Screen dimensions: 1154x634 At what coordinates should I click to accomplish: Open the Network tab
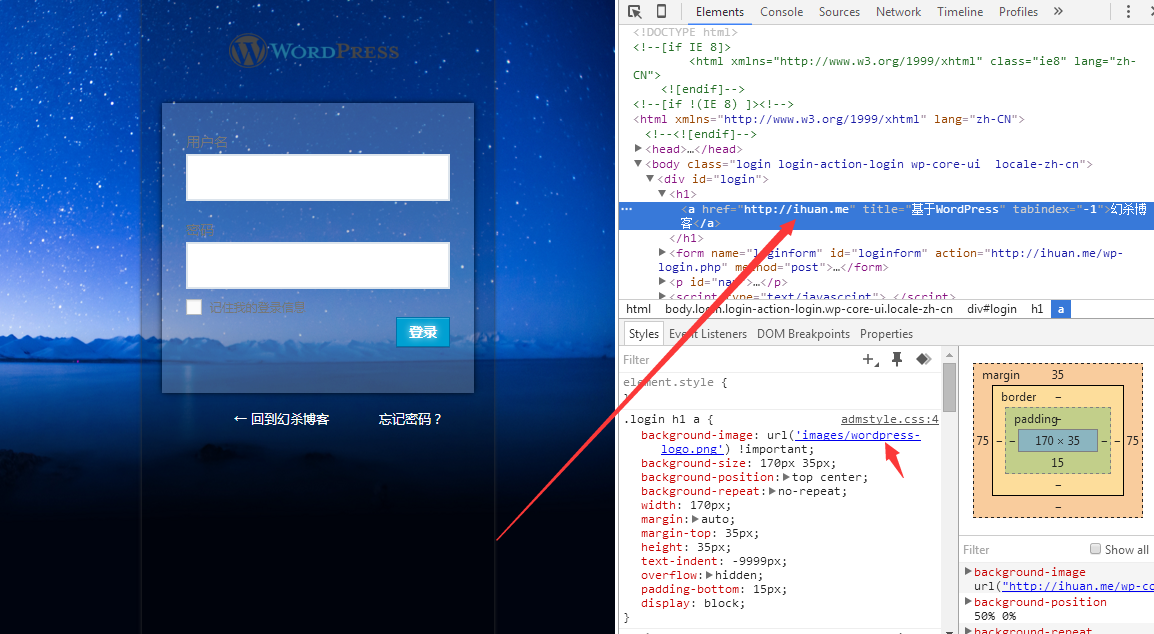tap(898, 12)
